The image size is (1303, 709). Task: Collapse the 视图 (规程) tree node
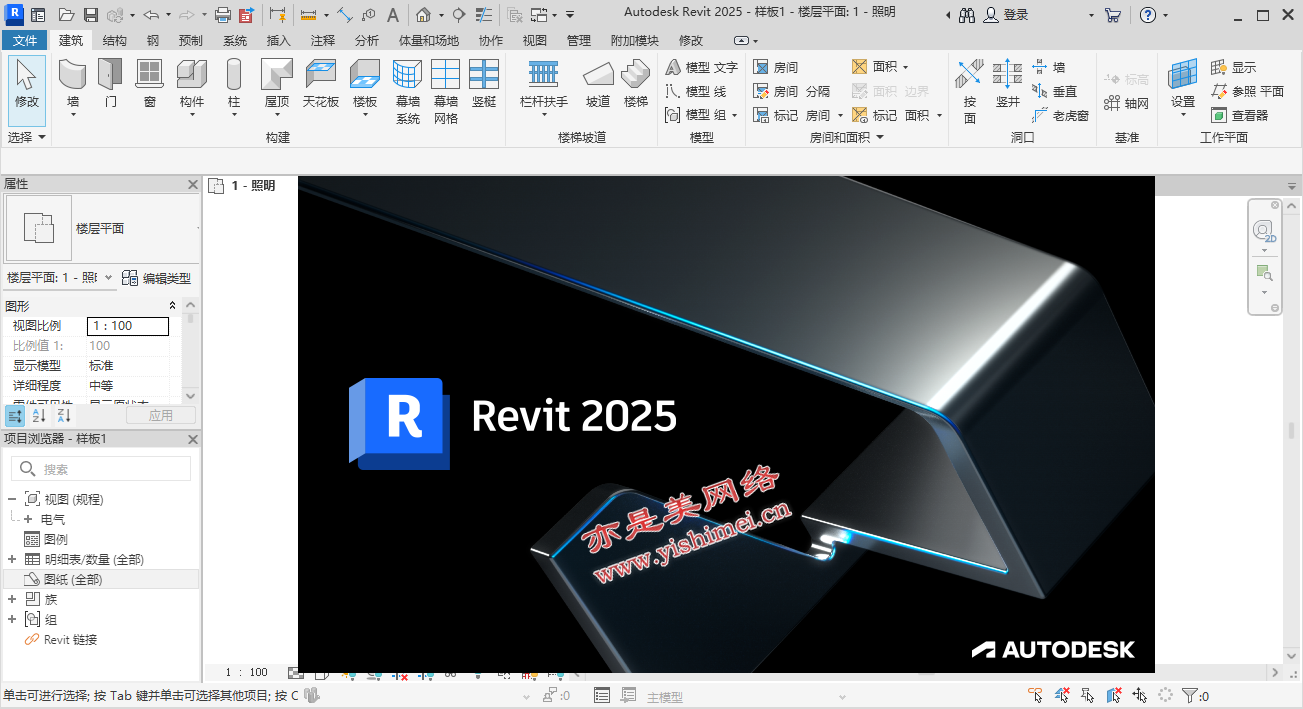pyautogui.click(x=12, y=500)
